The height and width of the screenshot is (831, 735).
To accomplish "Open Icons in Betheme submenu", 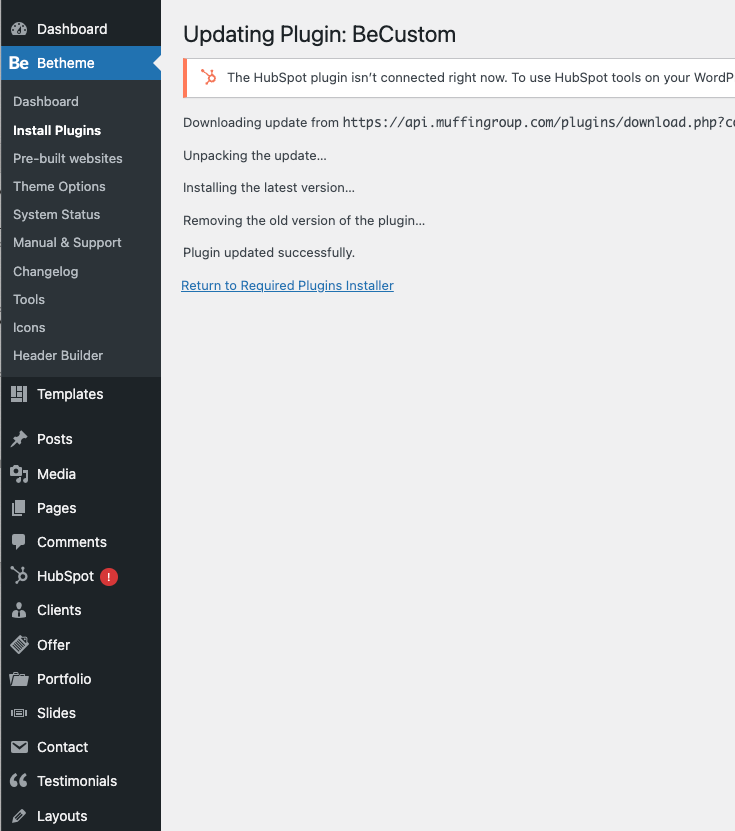I will coord(29,328).
